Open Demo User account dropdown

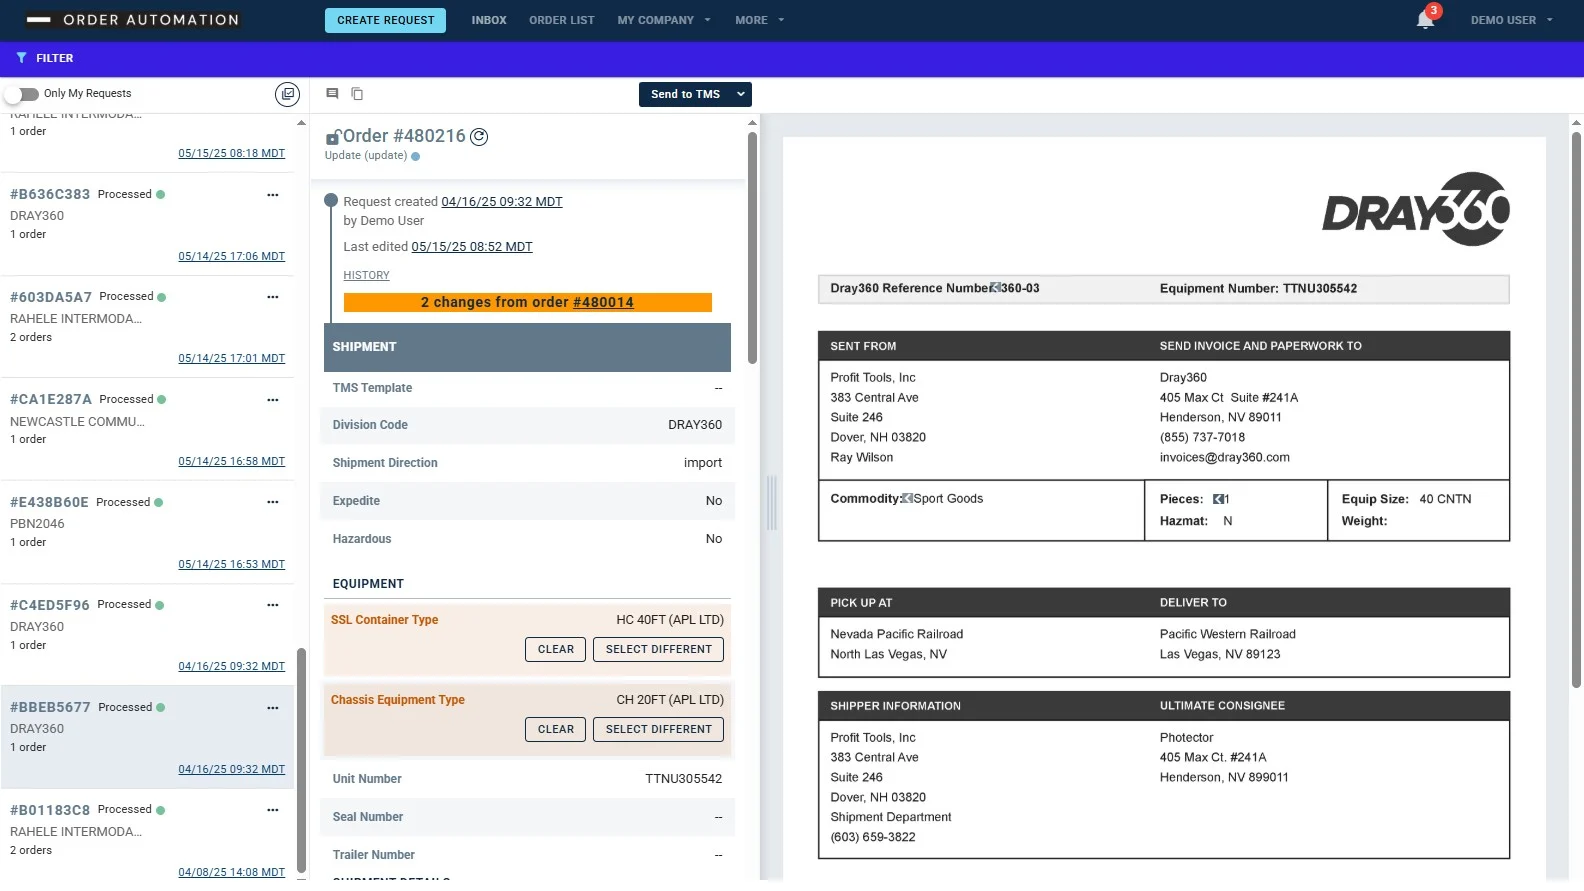point(1511,20)
